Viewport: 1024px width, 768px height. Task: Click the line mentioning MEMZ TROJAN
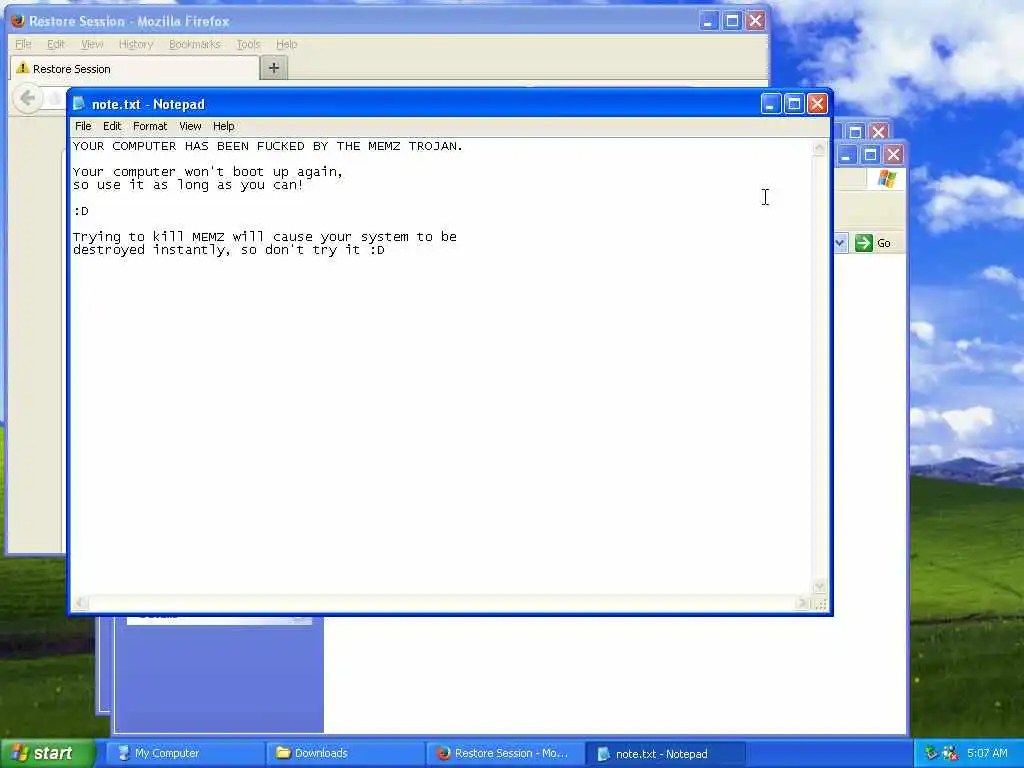coord(268,146)
